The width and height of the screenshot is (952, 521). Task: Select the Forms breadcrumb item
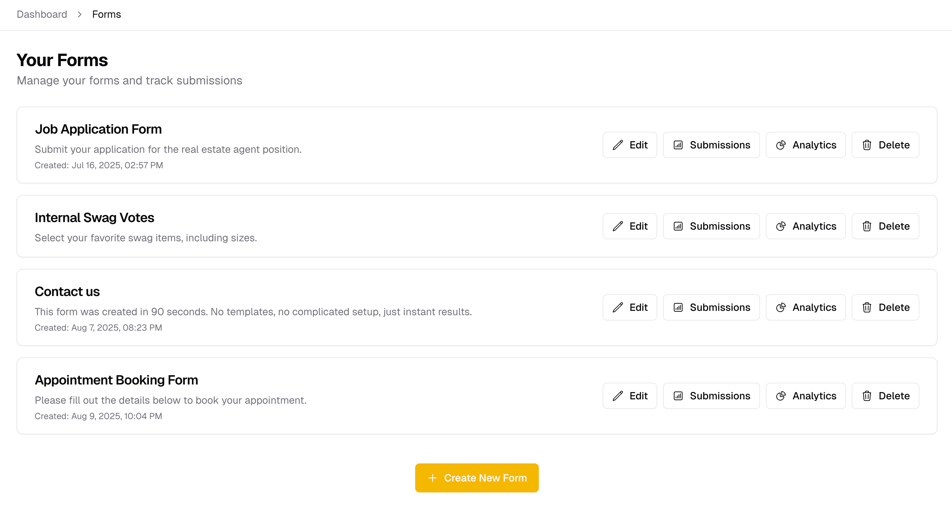(x=106, y=15)
